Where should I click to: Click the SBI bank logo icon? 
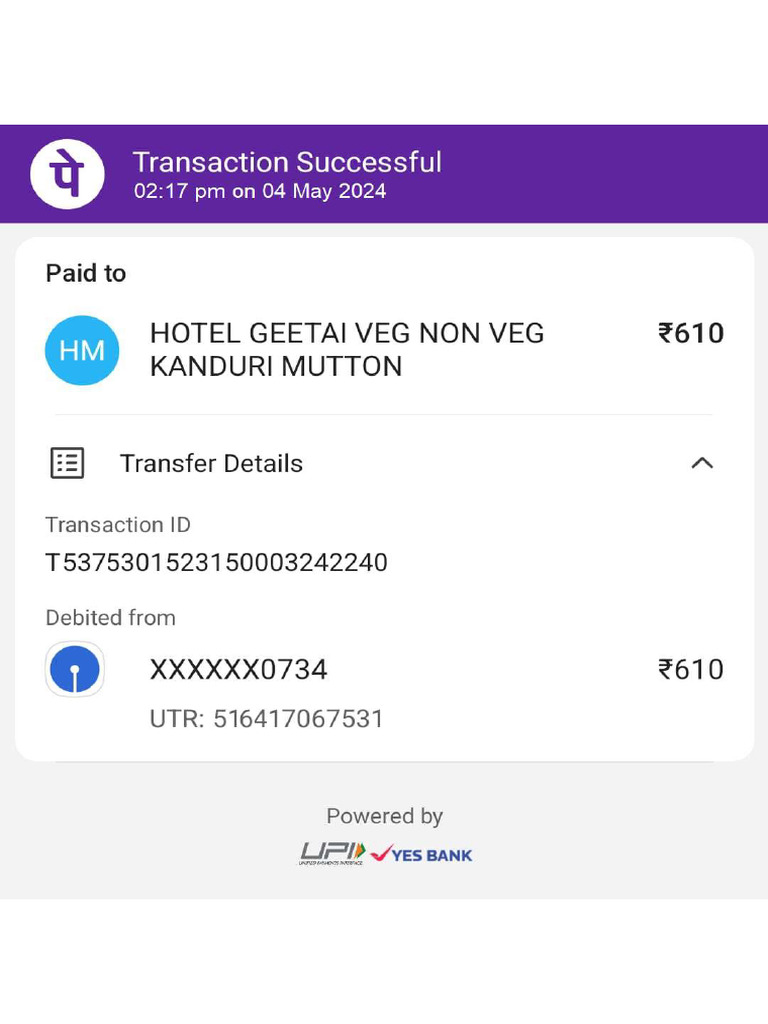pyautogui.click(x=75, y=669)
